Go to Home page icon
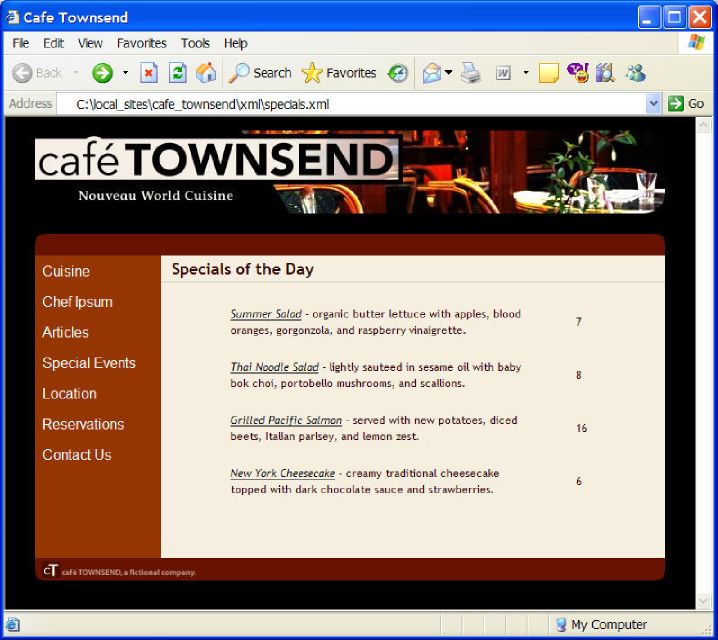 206,73
